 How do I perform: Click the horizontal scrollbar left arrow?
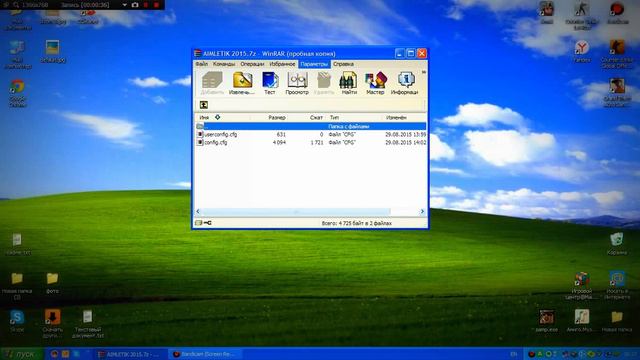(x=198, y=211)
